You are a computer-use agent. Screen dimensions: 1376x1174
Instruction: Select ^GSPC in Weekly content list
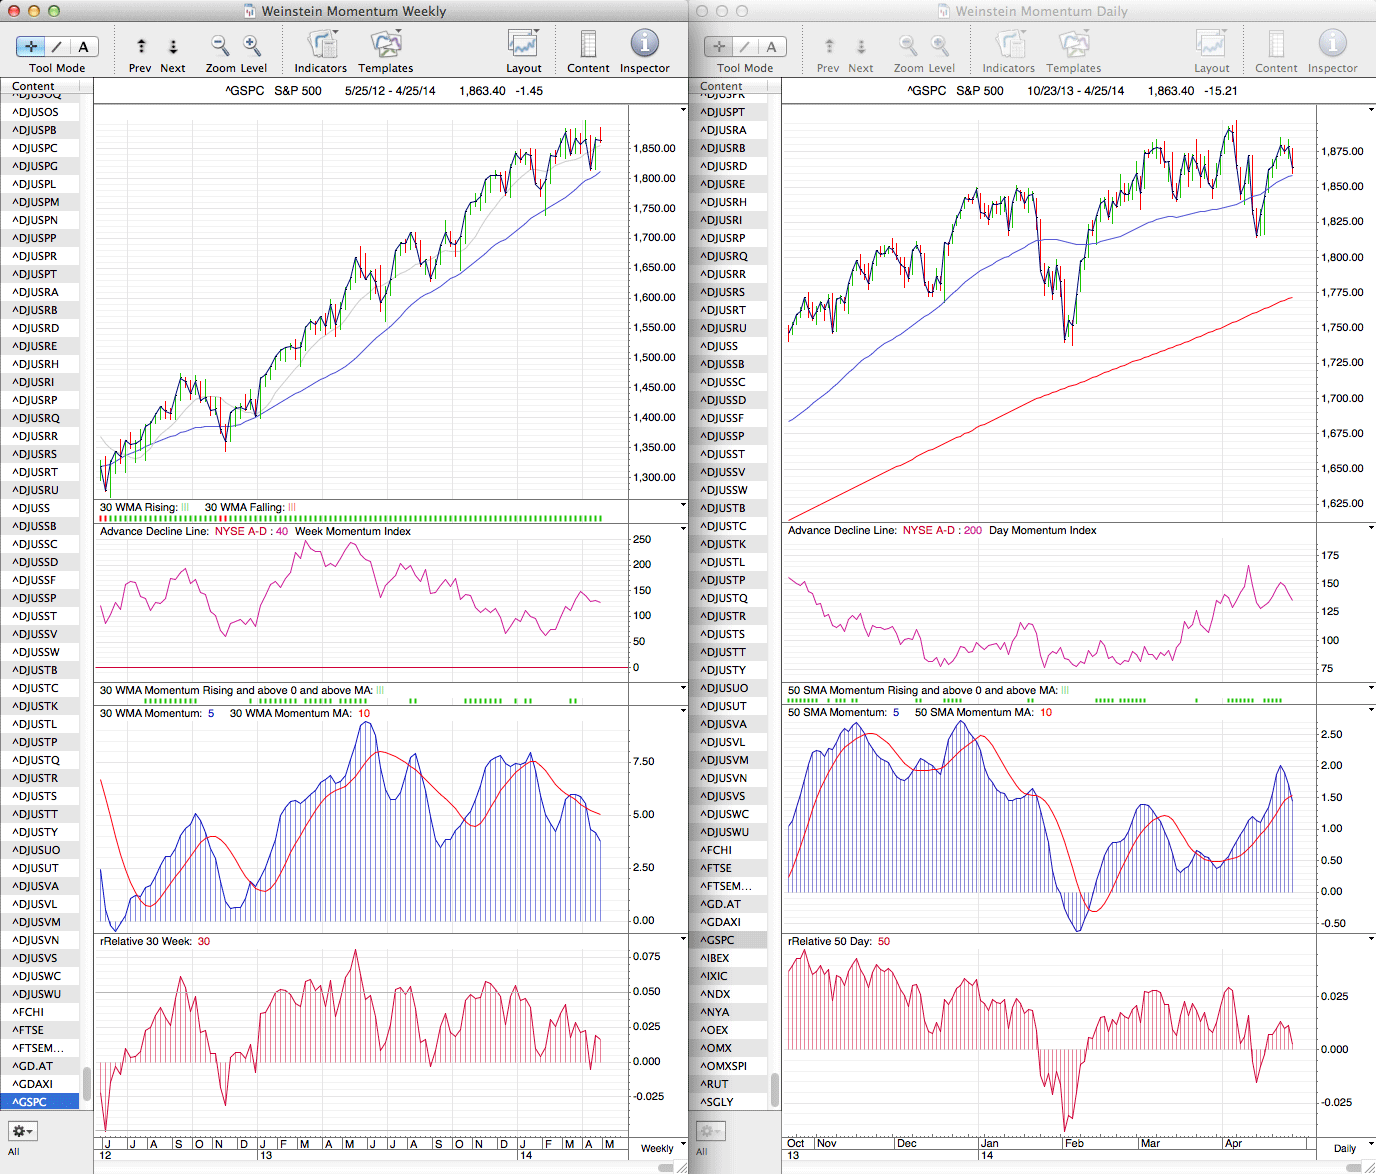coord(40,1102)
